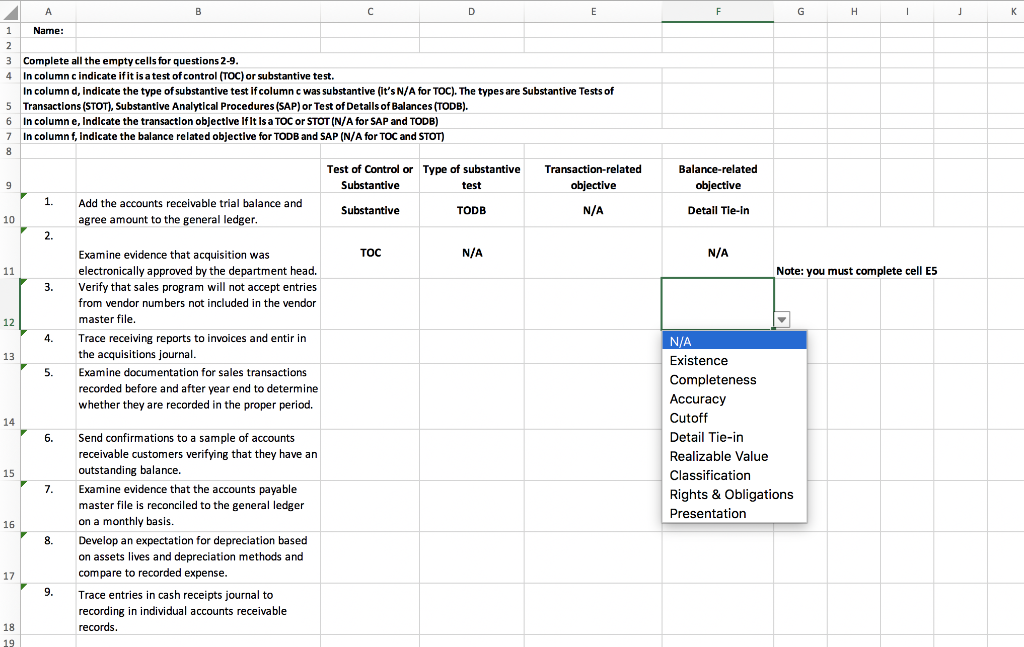
Task: Click the green Excel sheet corner marker in row 12
Action: tap(21, 282)
